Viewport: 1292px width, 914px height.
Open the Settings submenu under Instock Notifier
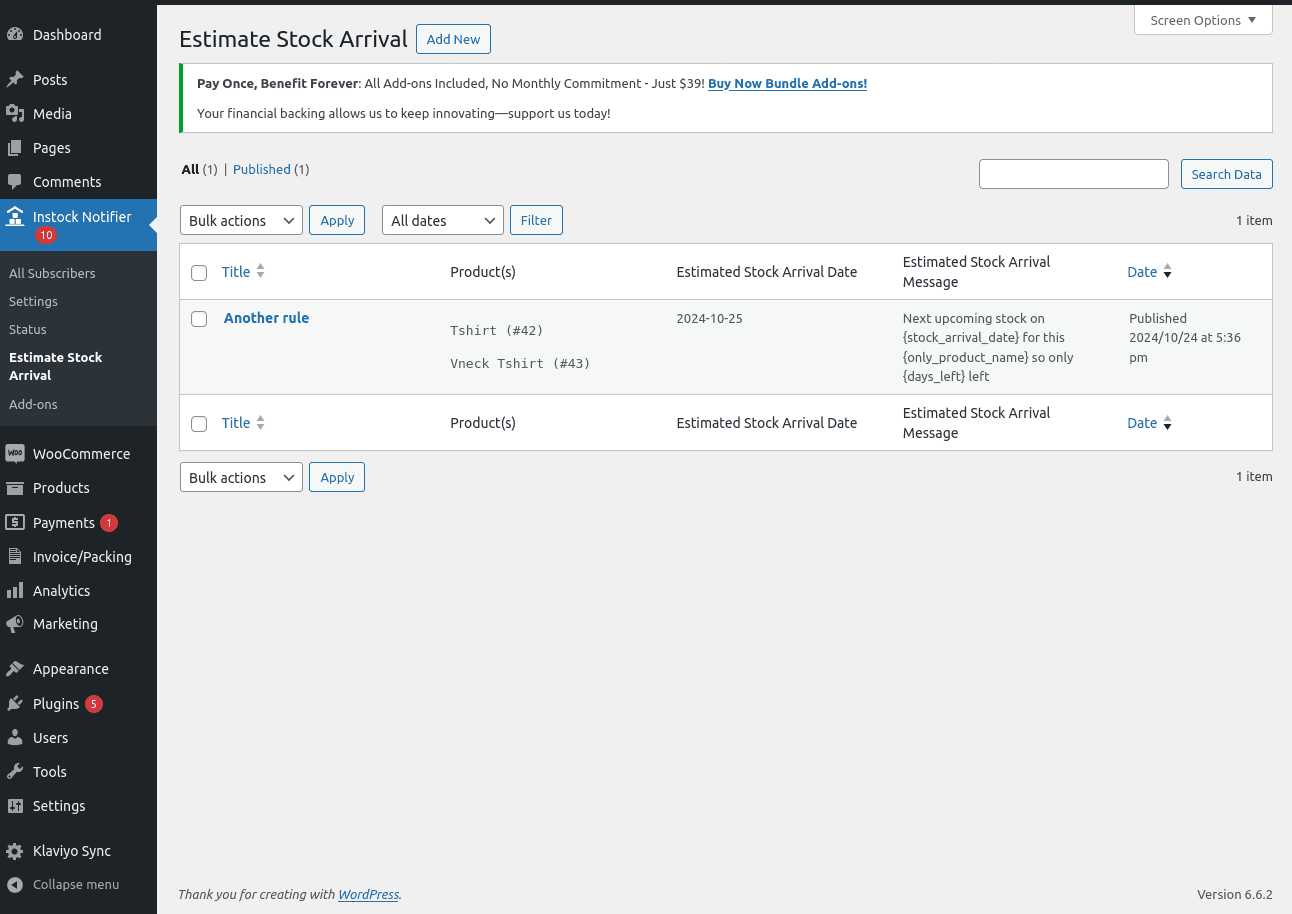tap(33, 301)
